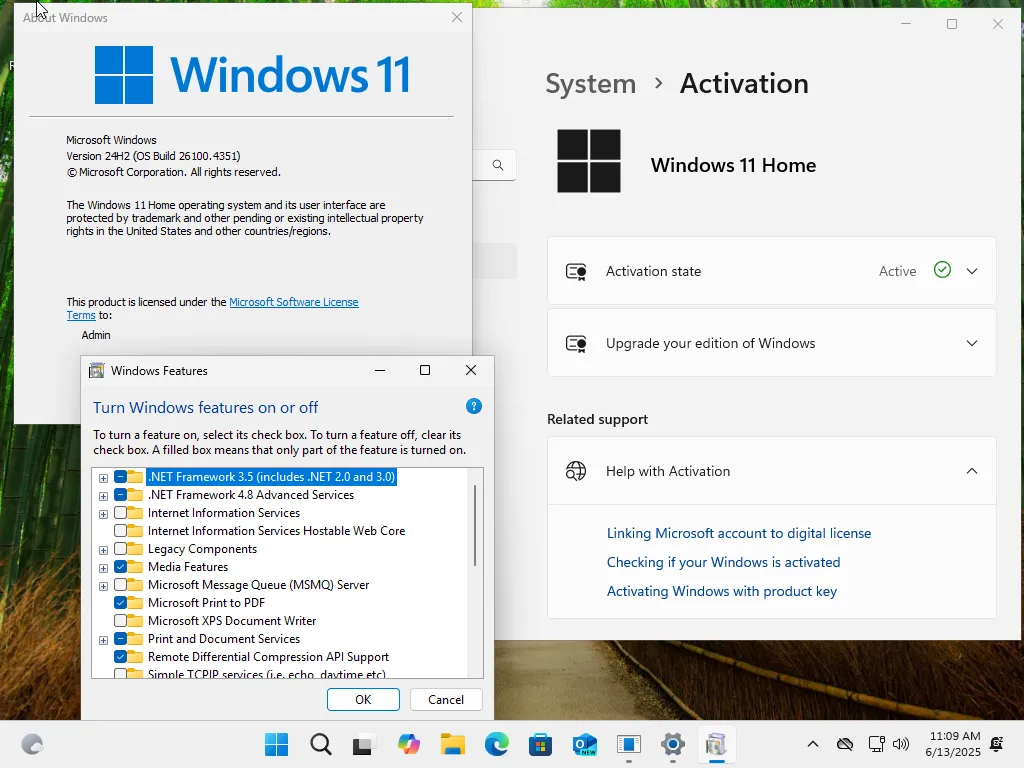Viewport: 1024px width, 768px height.
Task: Open Microsoft Store from the taskbar
Action: coord(541,744)
